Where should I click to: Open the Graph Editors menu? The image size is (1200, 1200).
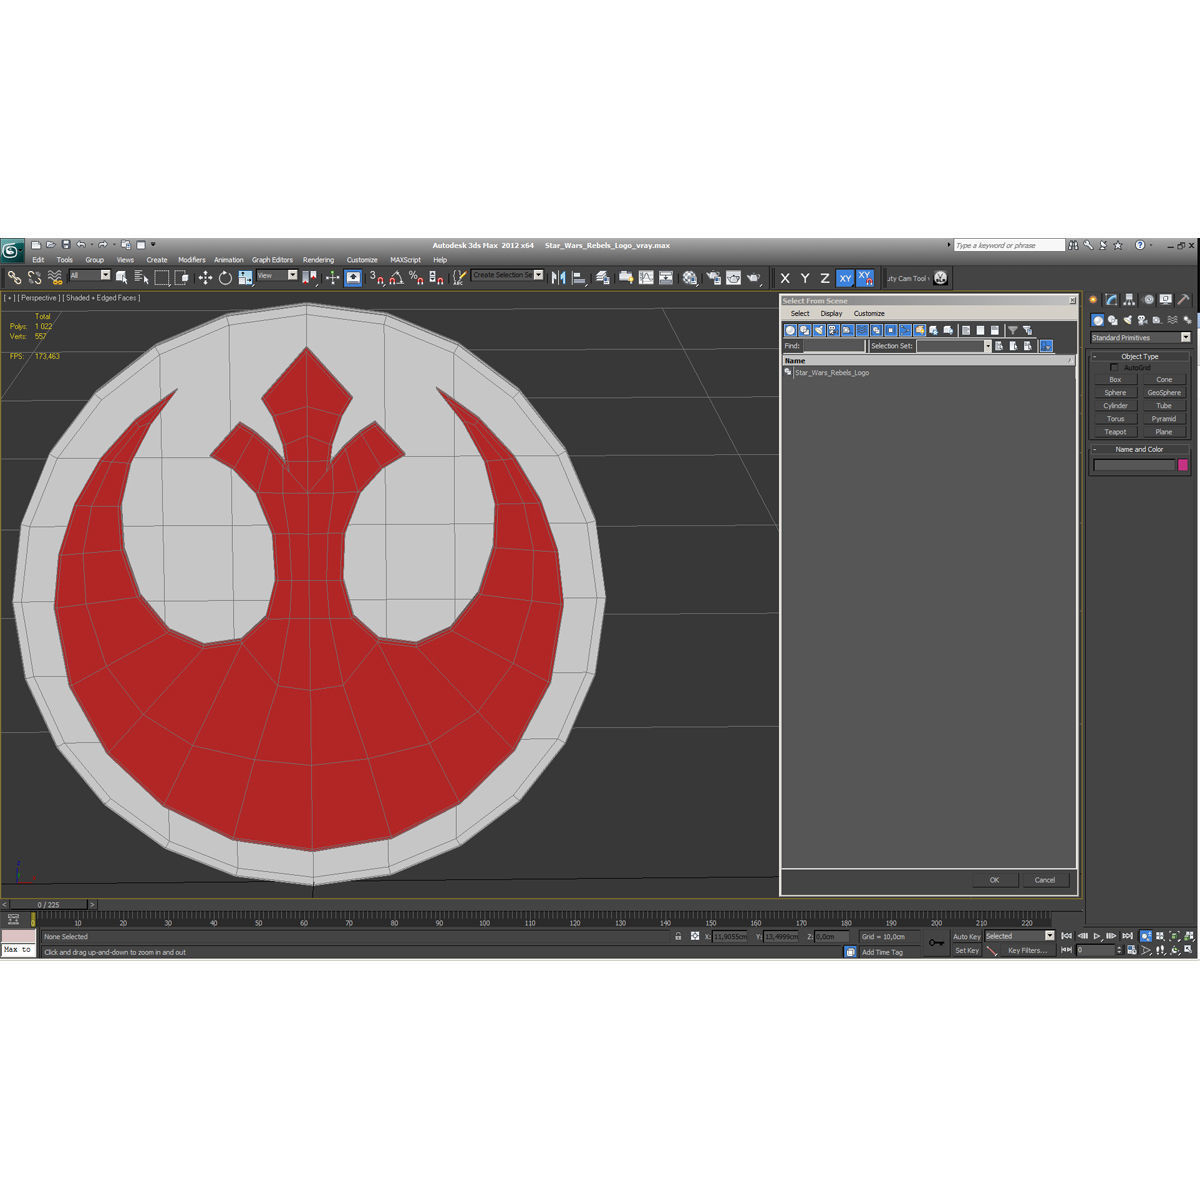pos(272,260)
